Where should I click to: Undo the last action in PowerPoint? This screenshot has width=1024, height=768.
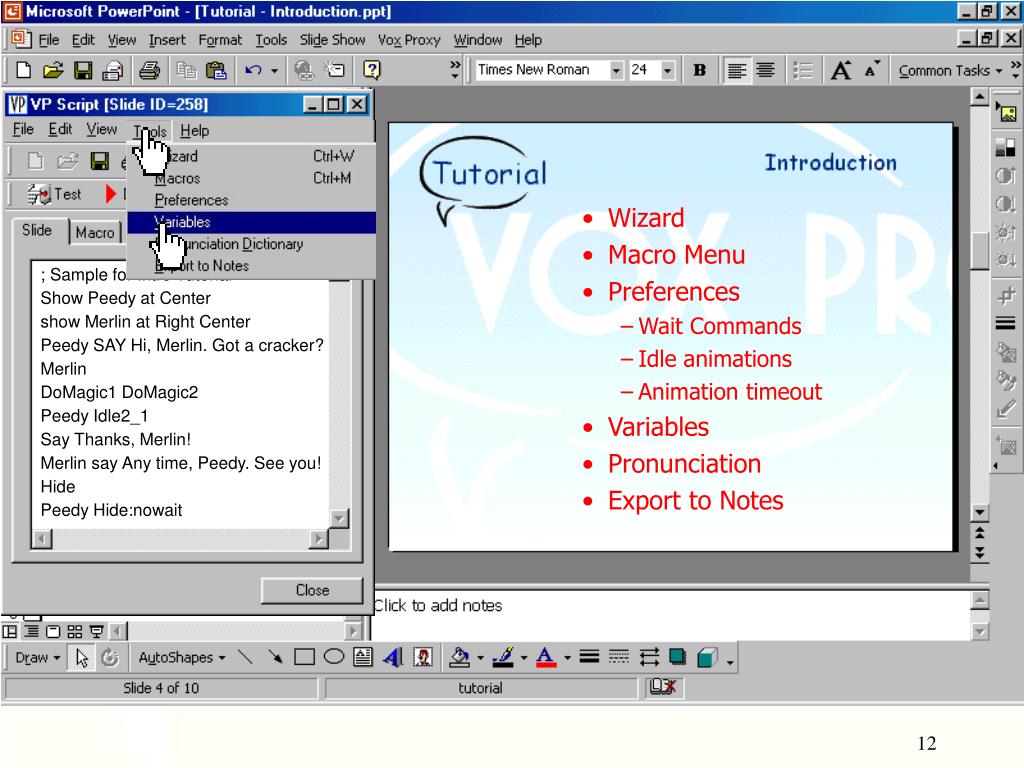coord(253,70)
